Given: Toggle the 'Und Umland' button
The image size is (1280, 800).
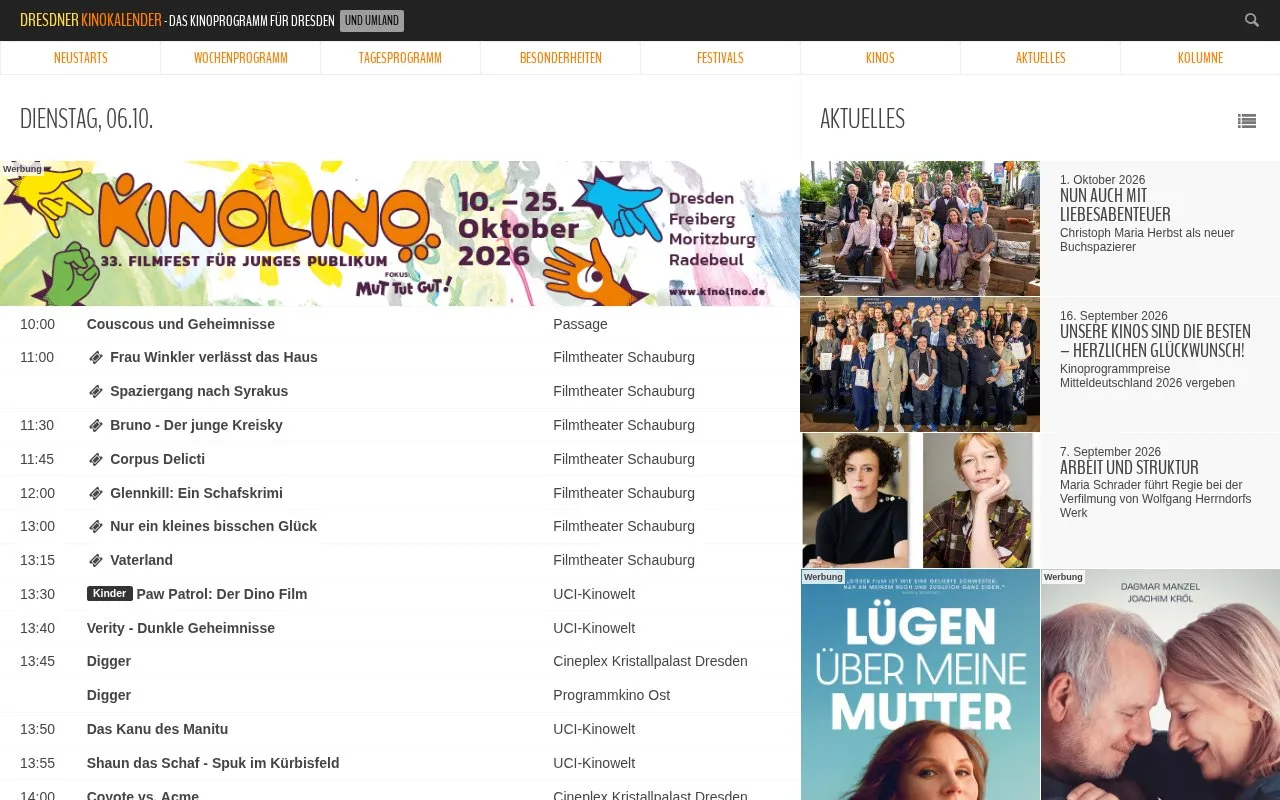Looking at the screenshot, I should click(372, 21).
